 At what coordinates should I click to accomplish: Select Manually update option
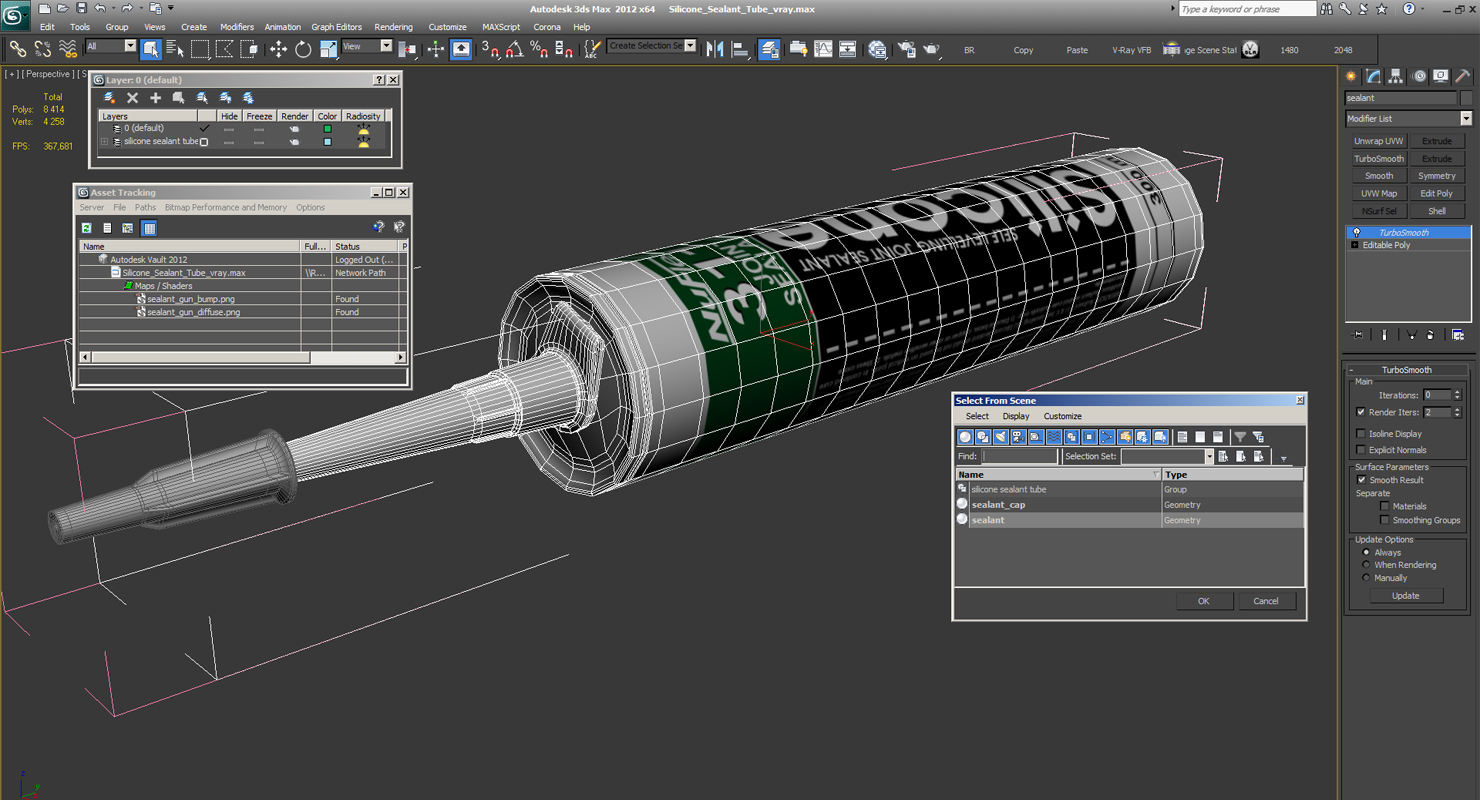[x=1366, y=578]
